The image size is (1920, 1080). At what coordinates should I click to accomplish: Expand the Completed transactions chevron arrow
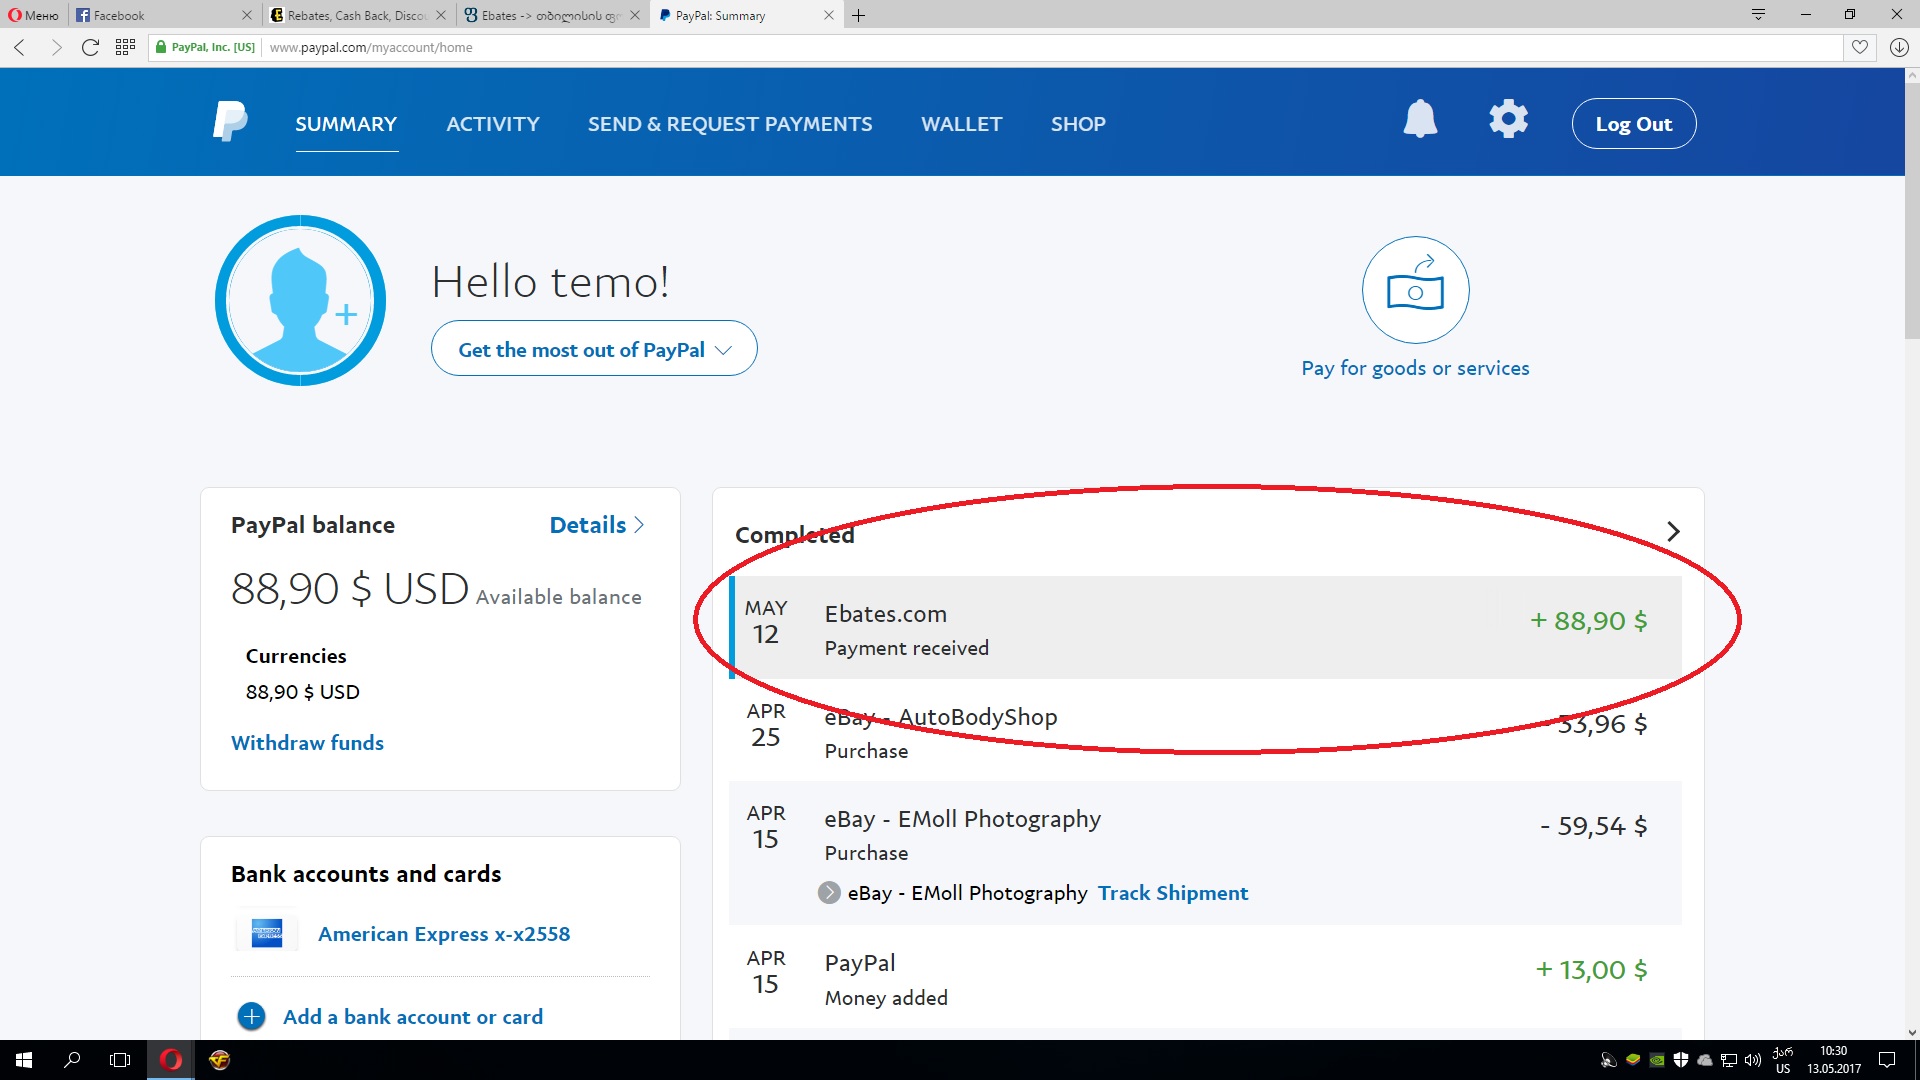click(1673, 531)
